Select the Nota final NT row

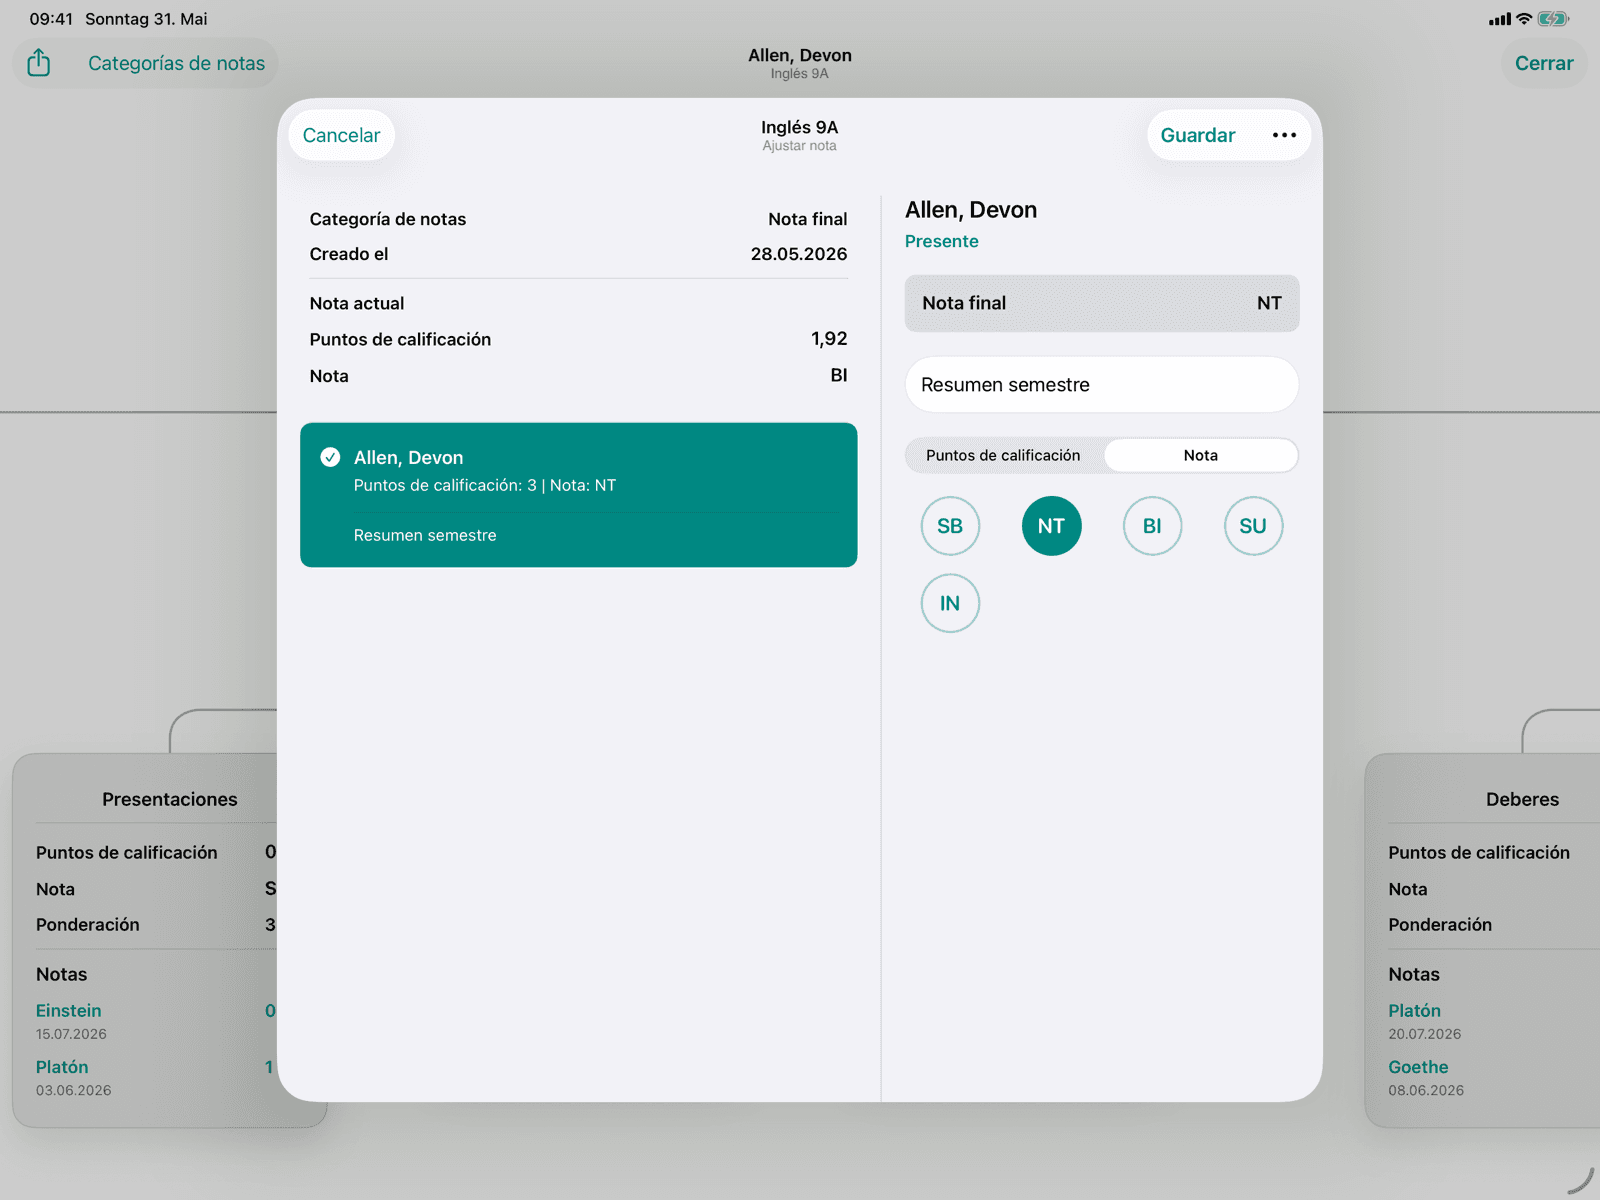1102,303
